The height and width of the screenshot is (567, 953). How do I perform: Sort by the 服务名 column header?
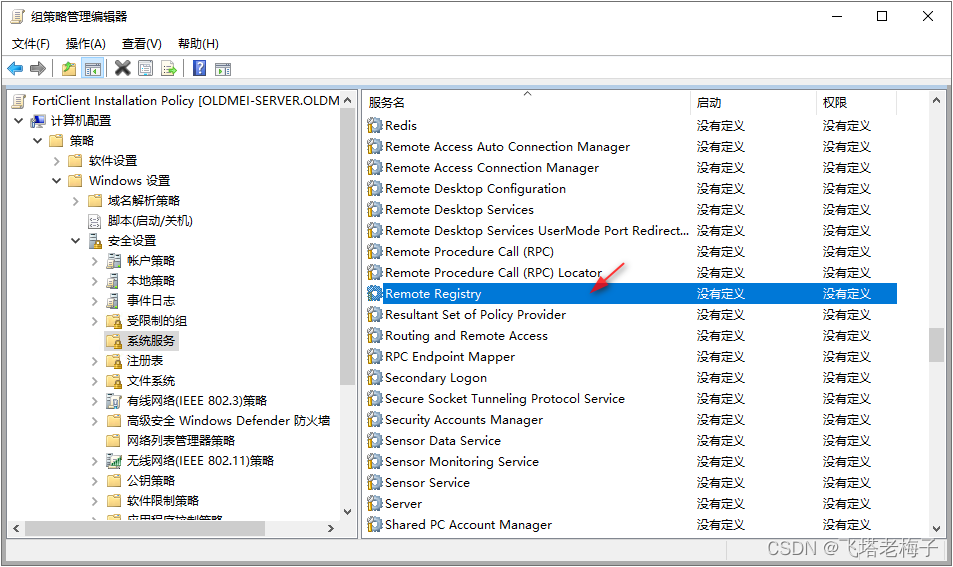coord(527,103)
